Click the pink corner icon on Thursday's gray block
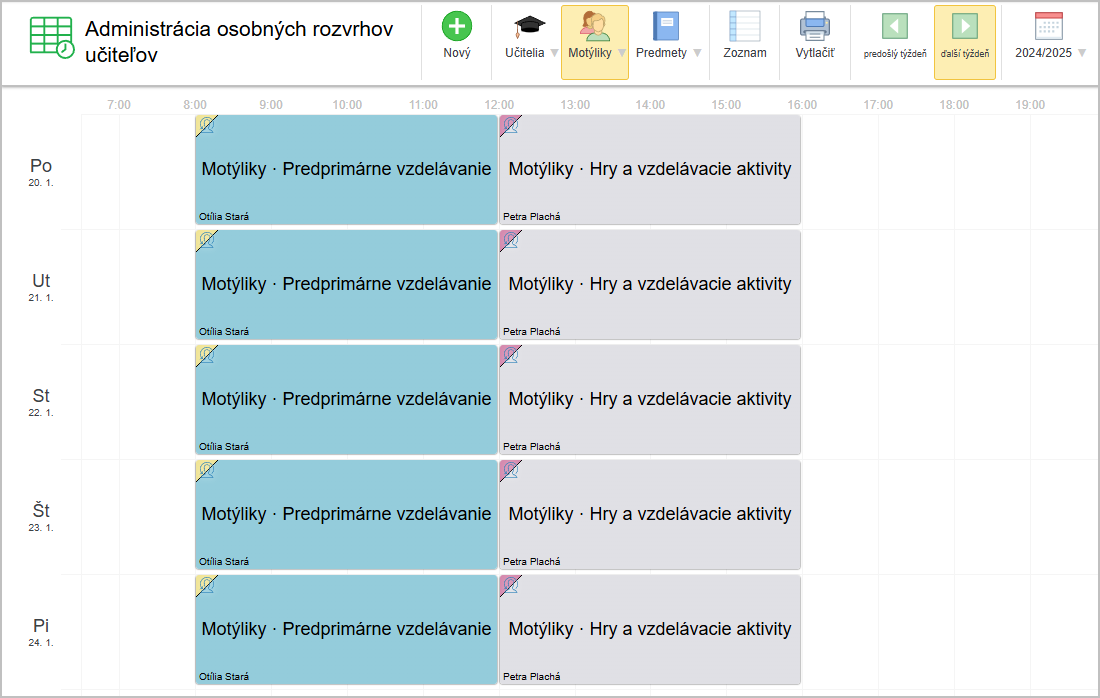 510,471
